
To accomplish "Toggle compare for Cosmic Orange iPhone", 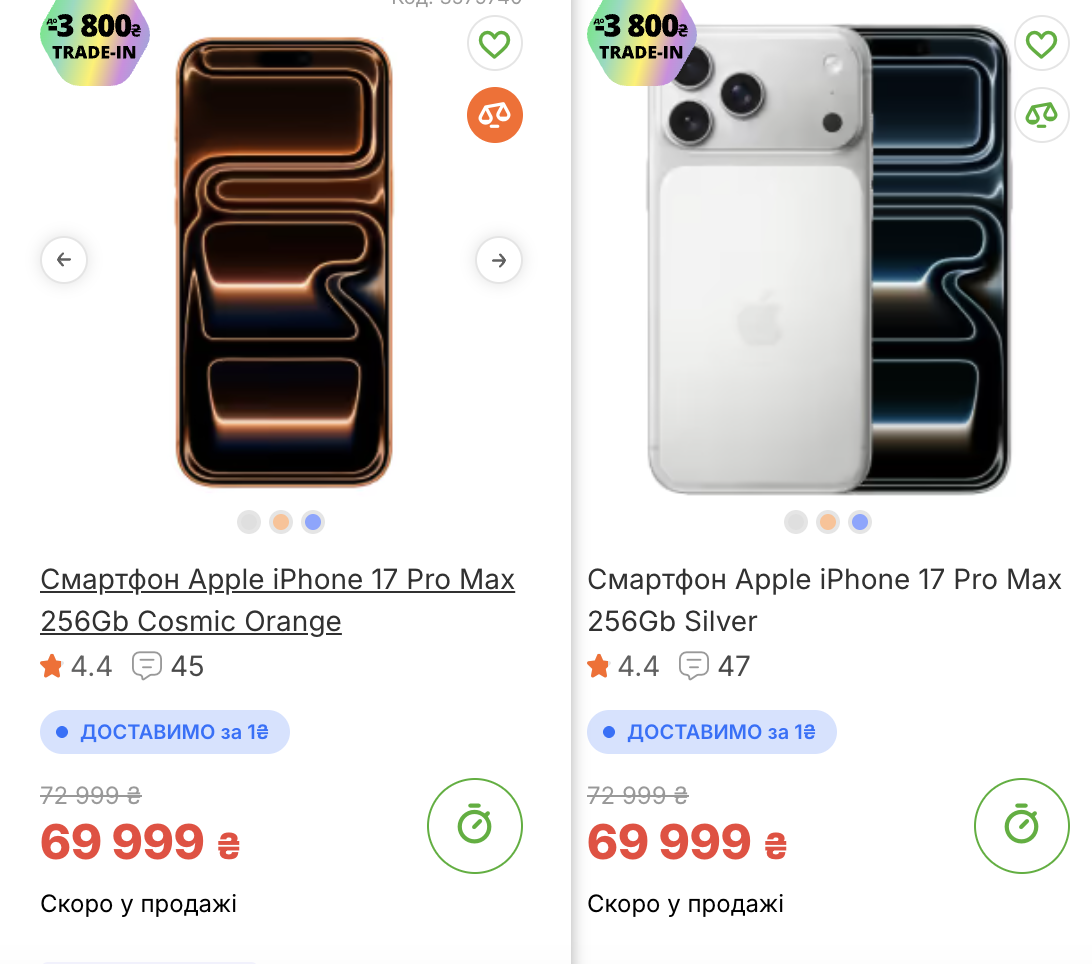I will click(494, 115).
